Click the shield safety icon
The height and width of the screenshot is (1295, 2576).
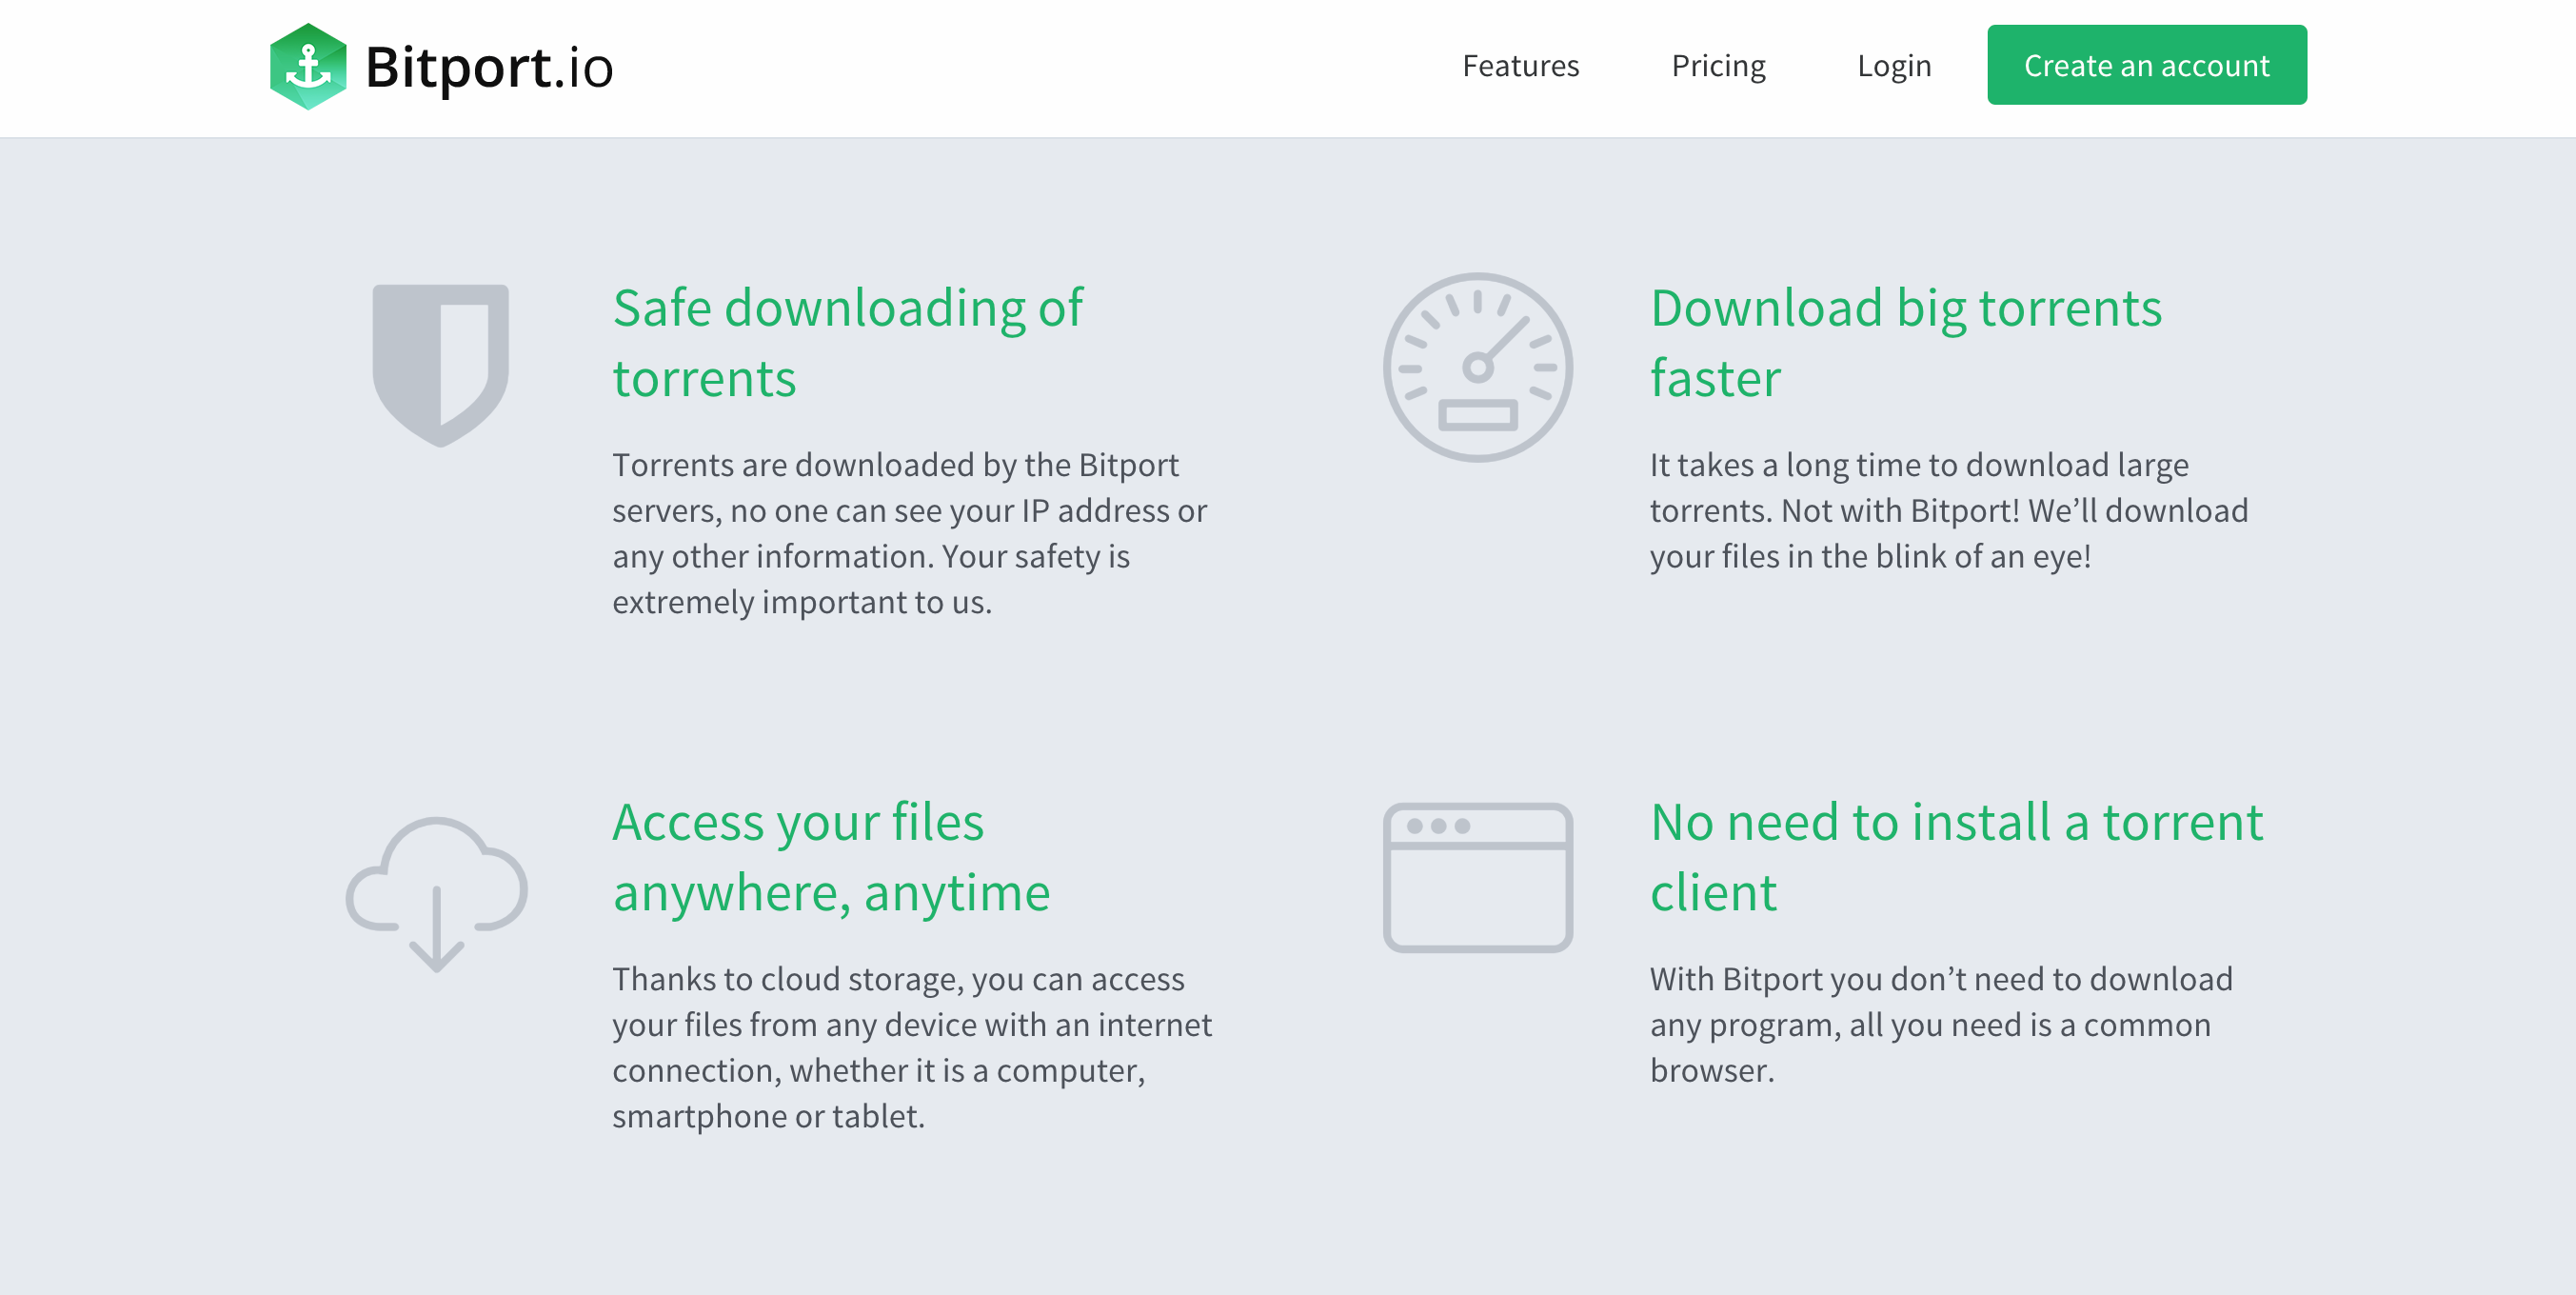coord(441,365)
